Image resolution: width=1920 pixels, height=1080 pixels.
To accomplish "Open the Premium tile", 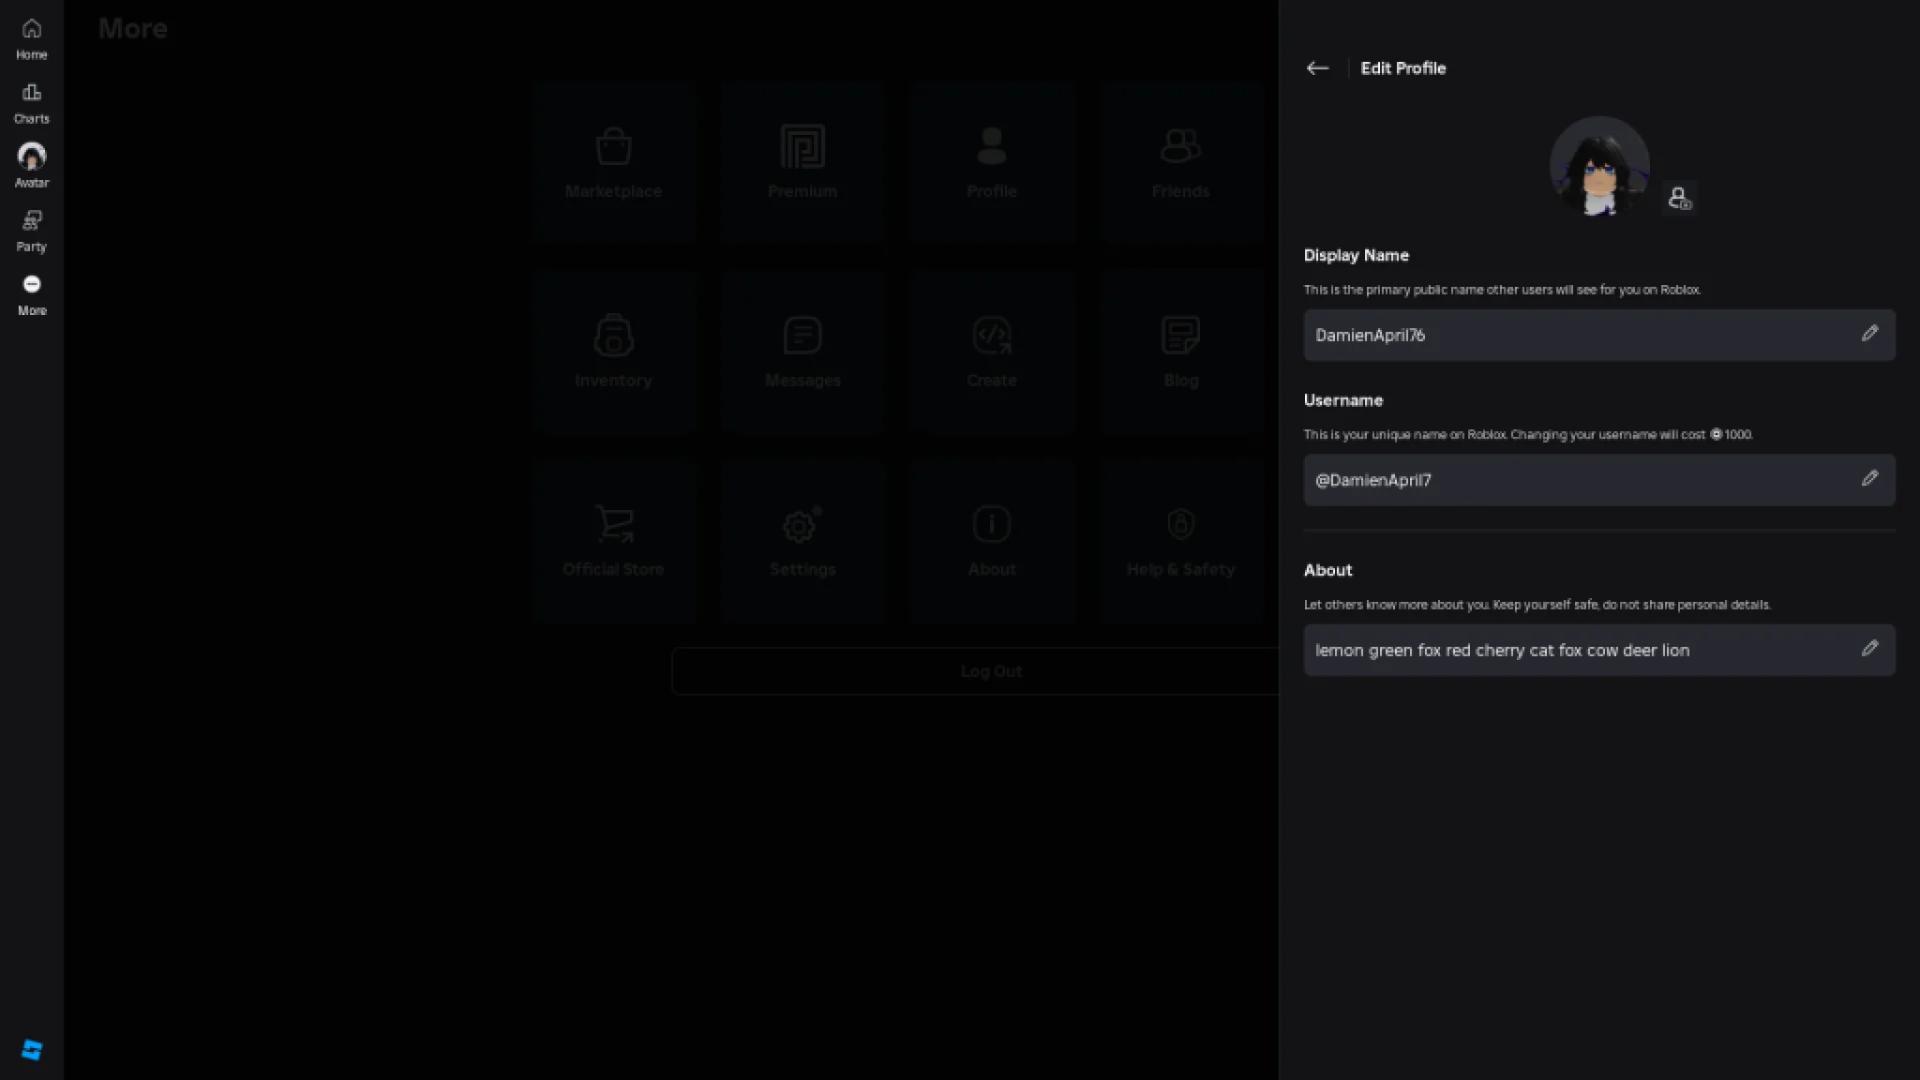I will pyautogui.click(x=802, y=163).
